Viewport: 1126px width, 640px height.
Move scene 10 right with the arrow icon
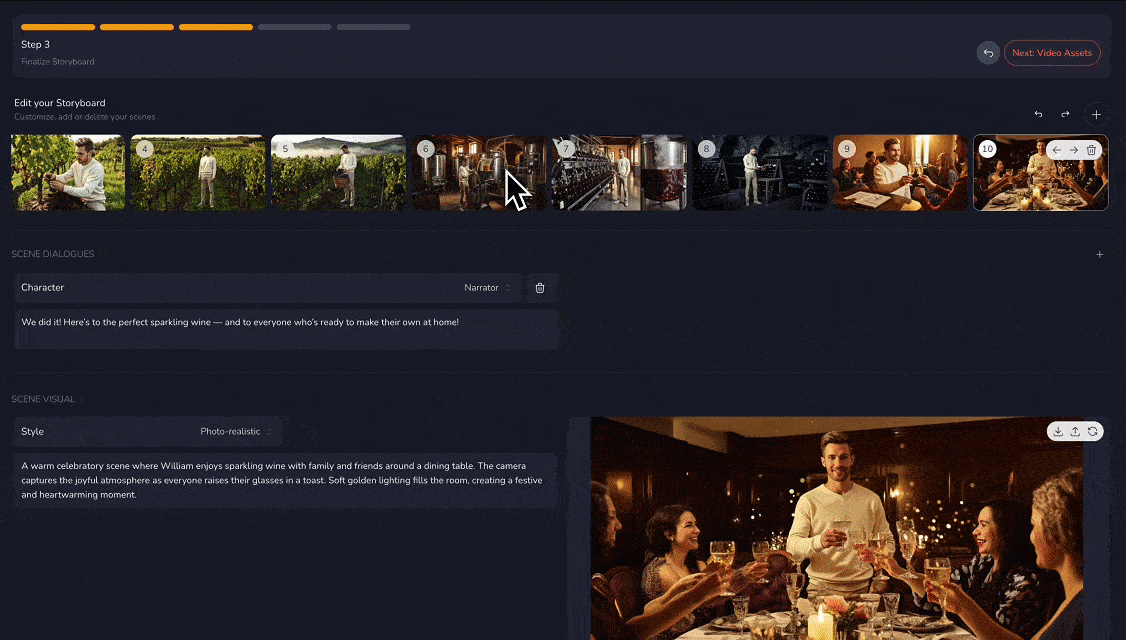[x=1074, y=150]
